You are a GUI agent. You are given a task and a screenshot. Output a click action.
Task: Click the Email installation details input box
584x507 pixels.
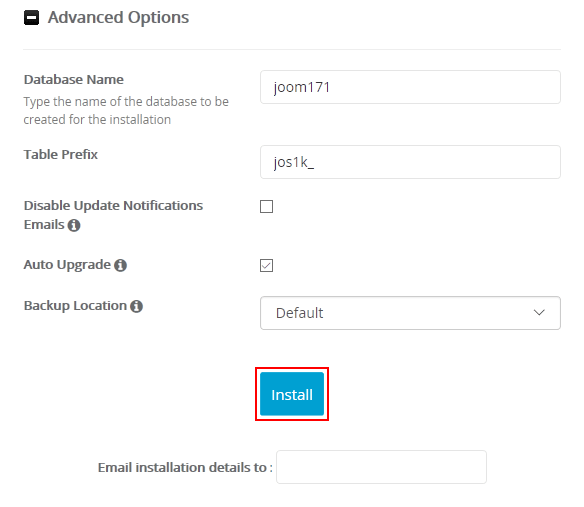coord(381,467)
